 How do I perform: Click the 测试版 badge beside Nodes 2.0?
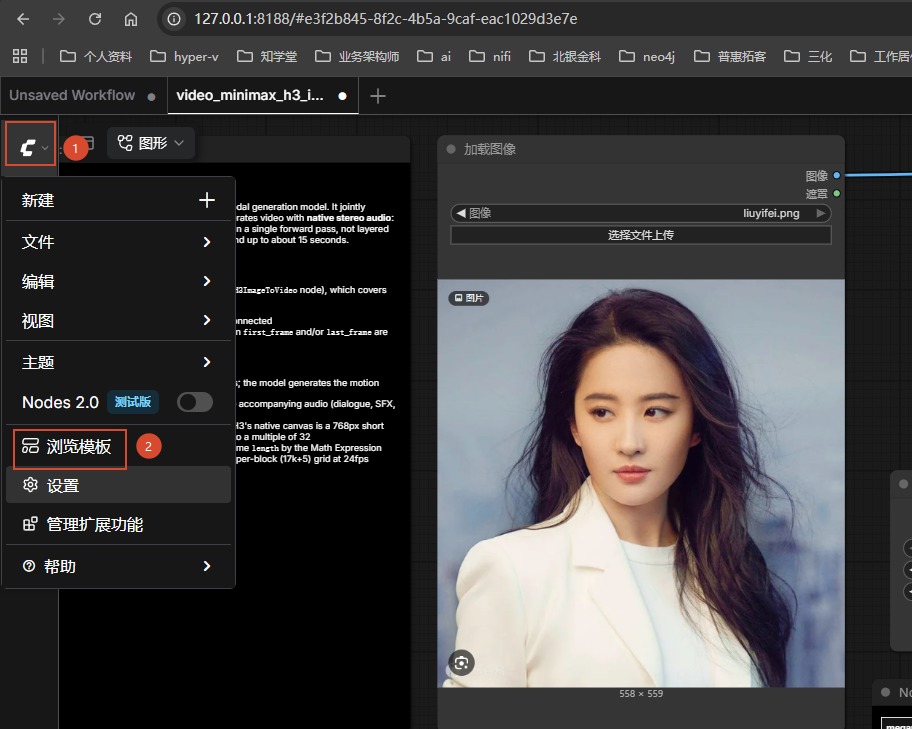pyautogui.click(x=133, y=402)
